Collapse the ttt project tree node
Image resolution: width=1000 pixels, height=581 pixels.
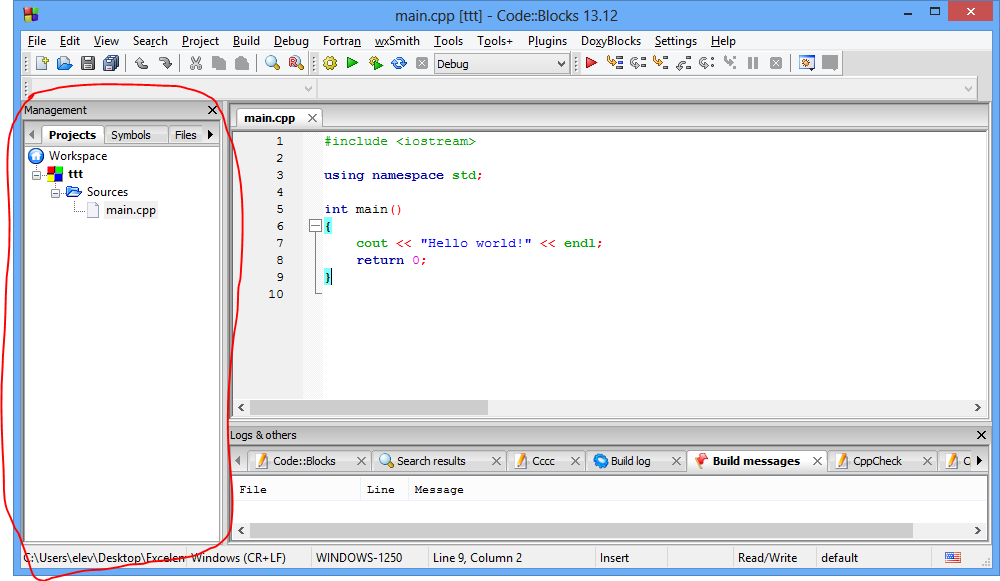click(36, 175)
